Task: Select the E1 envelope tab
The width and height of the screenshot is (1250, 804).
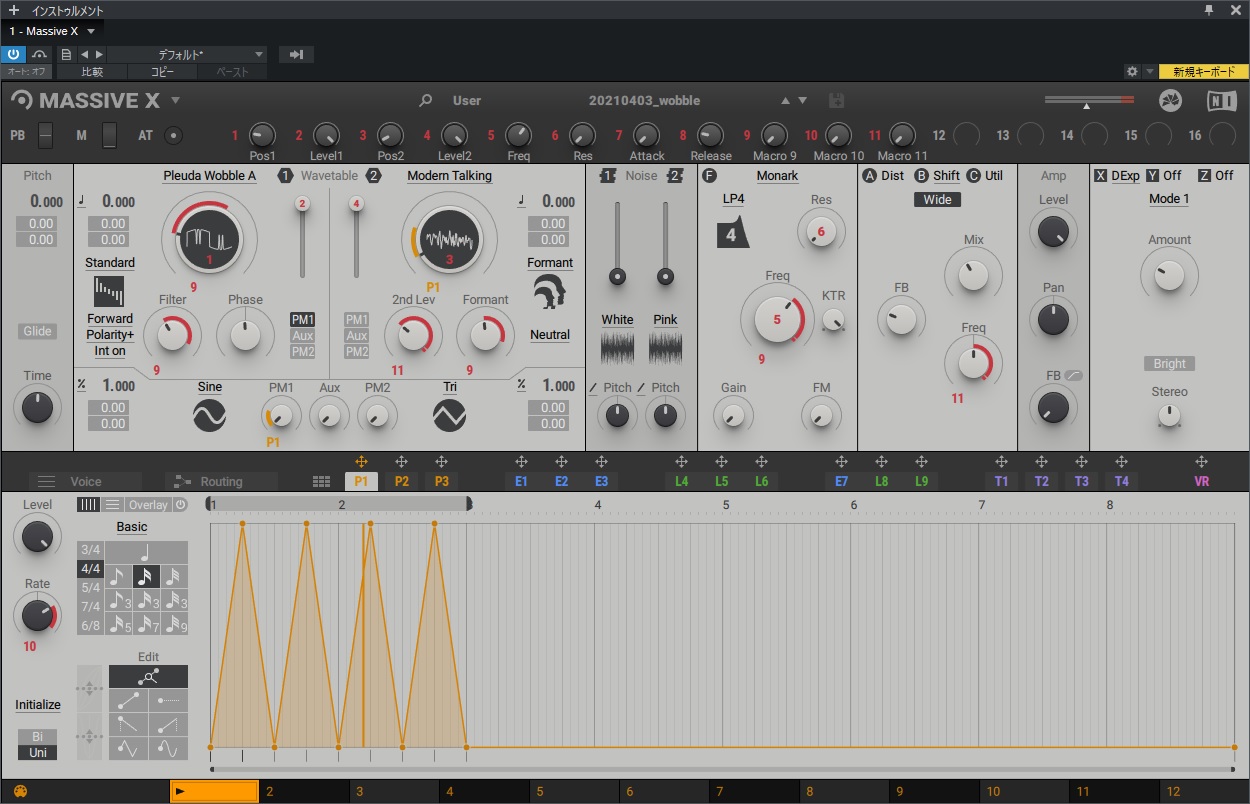Action: pos(521,481)
